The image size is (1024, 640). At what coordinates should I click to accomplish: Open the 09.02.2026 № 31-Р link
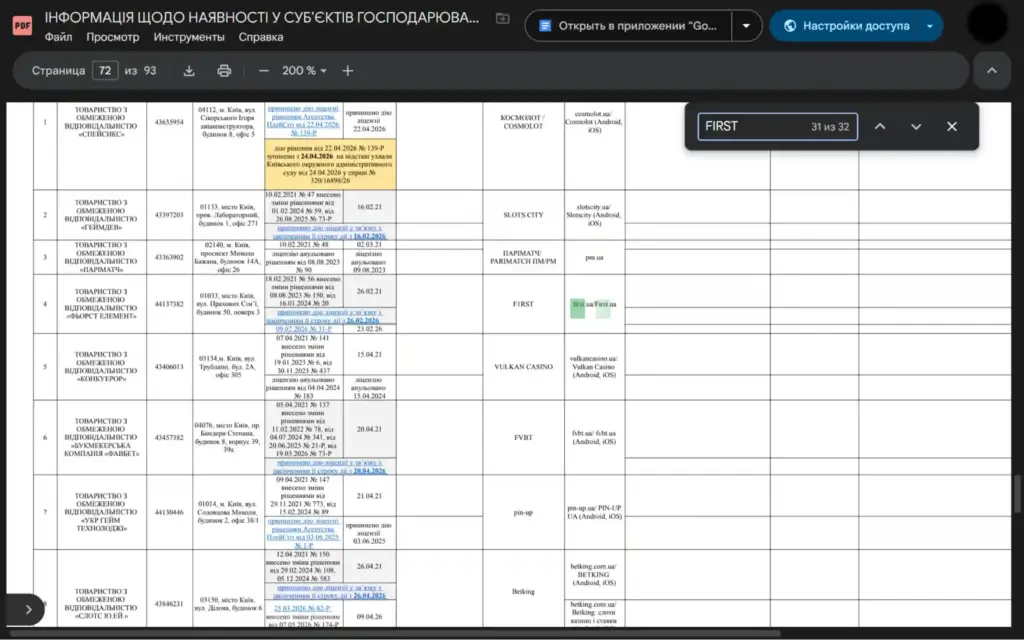click(x=304, y=329)
